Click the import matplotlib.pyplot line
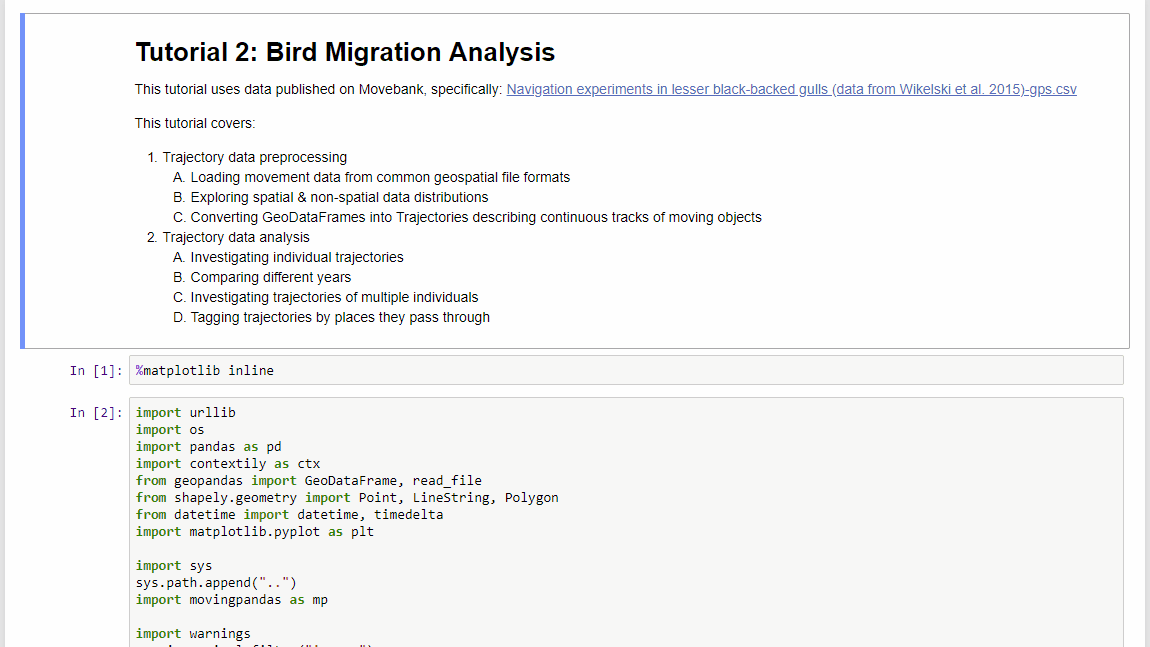Viewport: 1150px width, 647px height. (x=255, y=531)
